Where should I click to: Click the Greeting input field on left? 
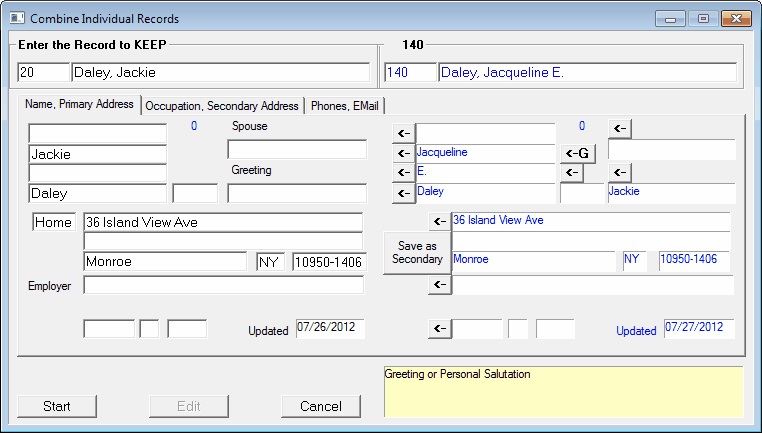(x=297, y=193)
